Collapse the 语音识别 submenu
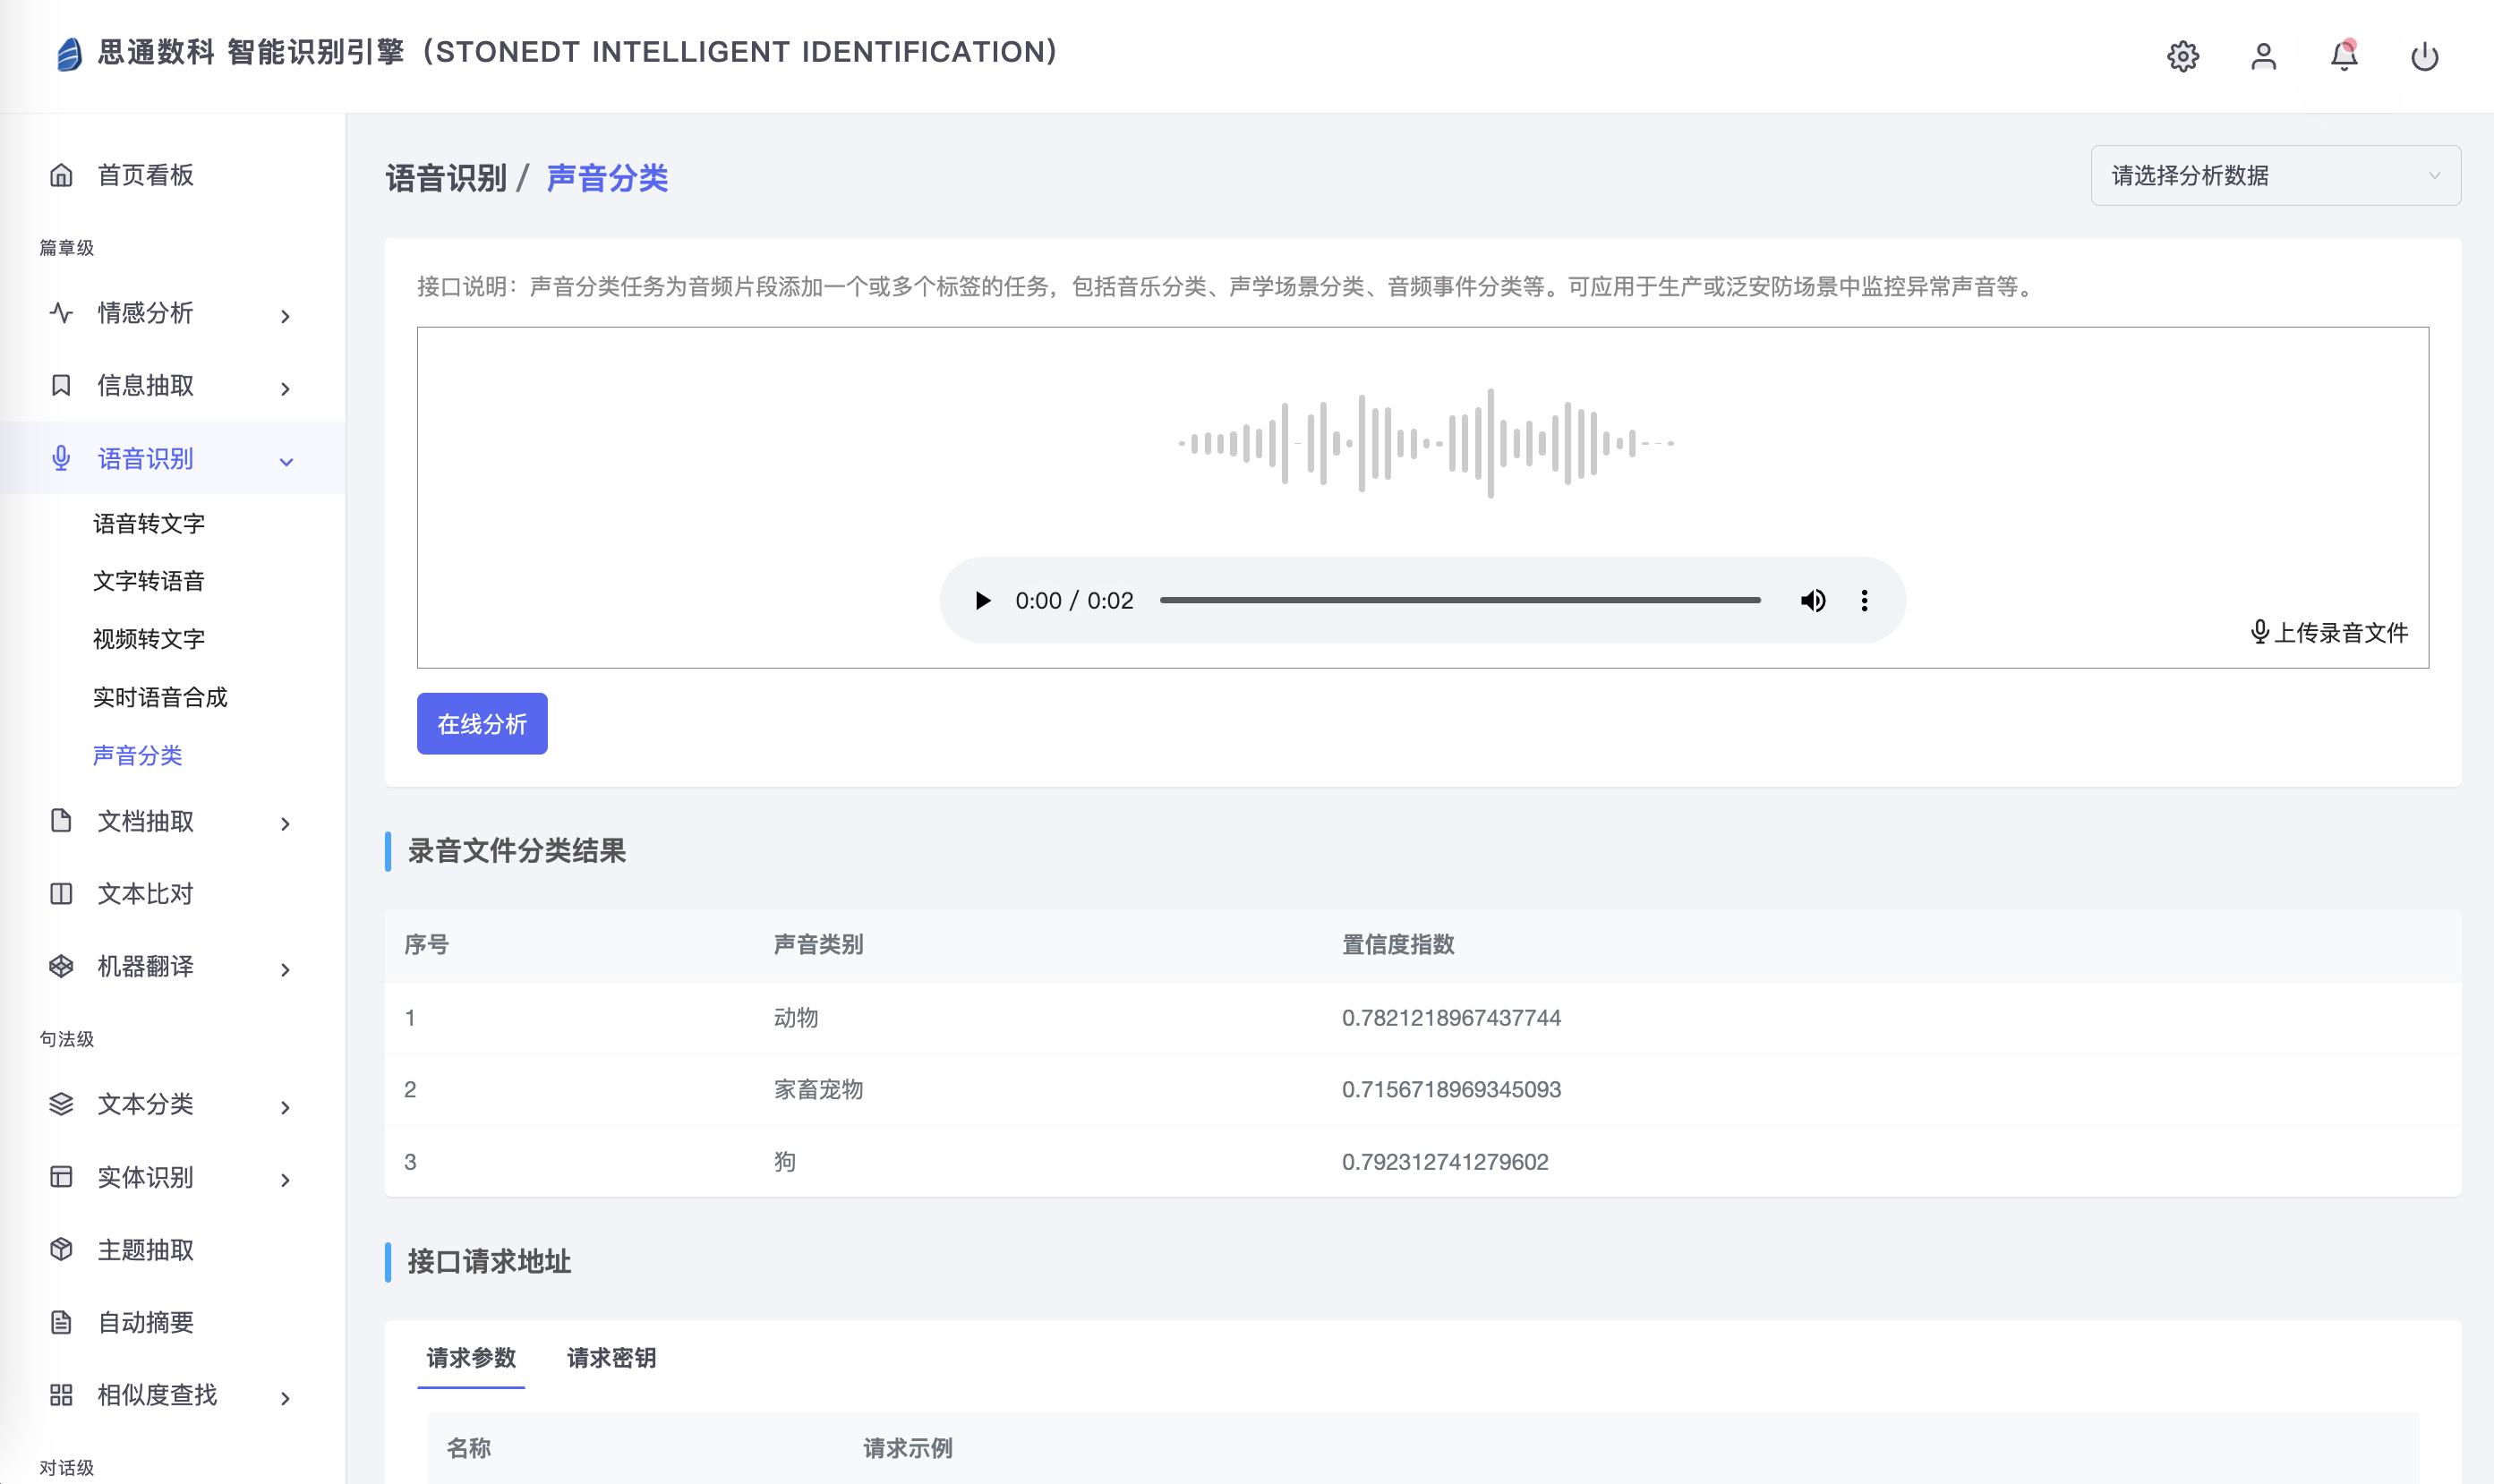 [286, 461]
